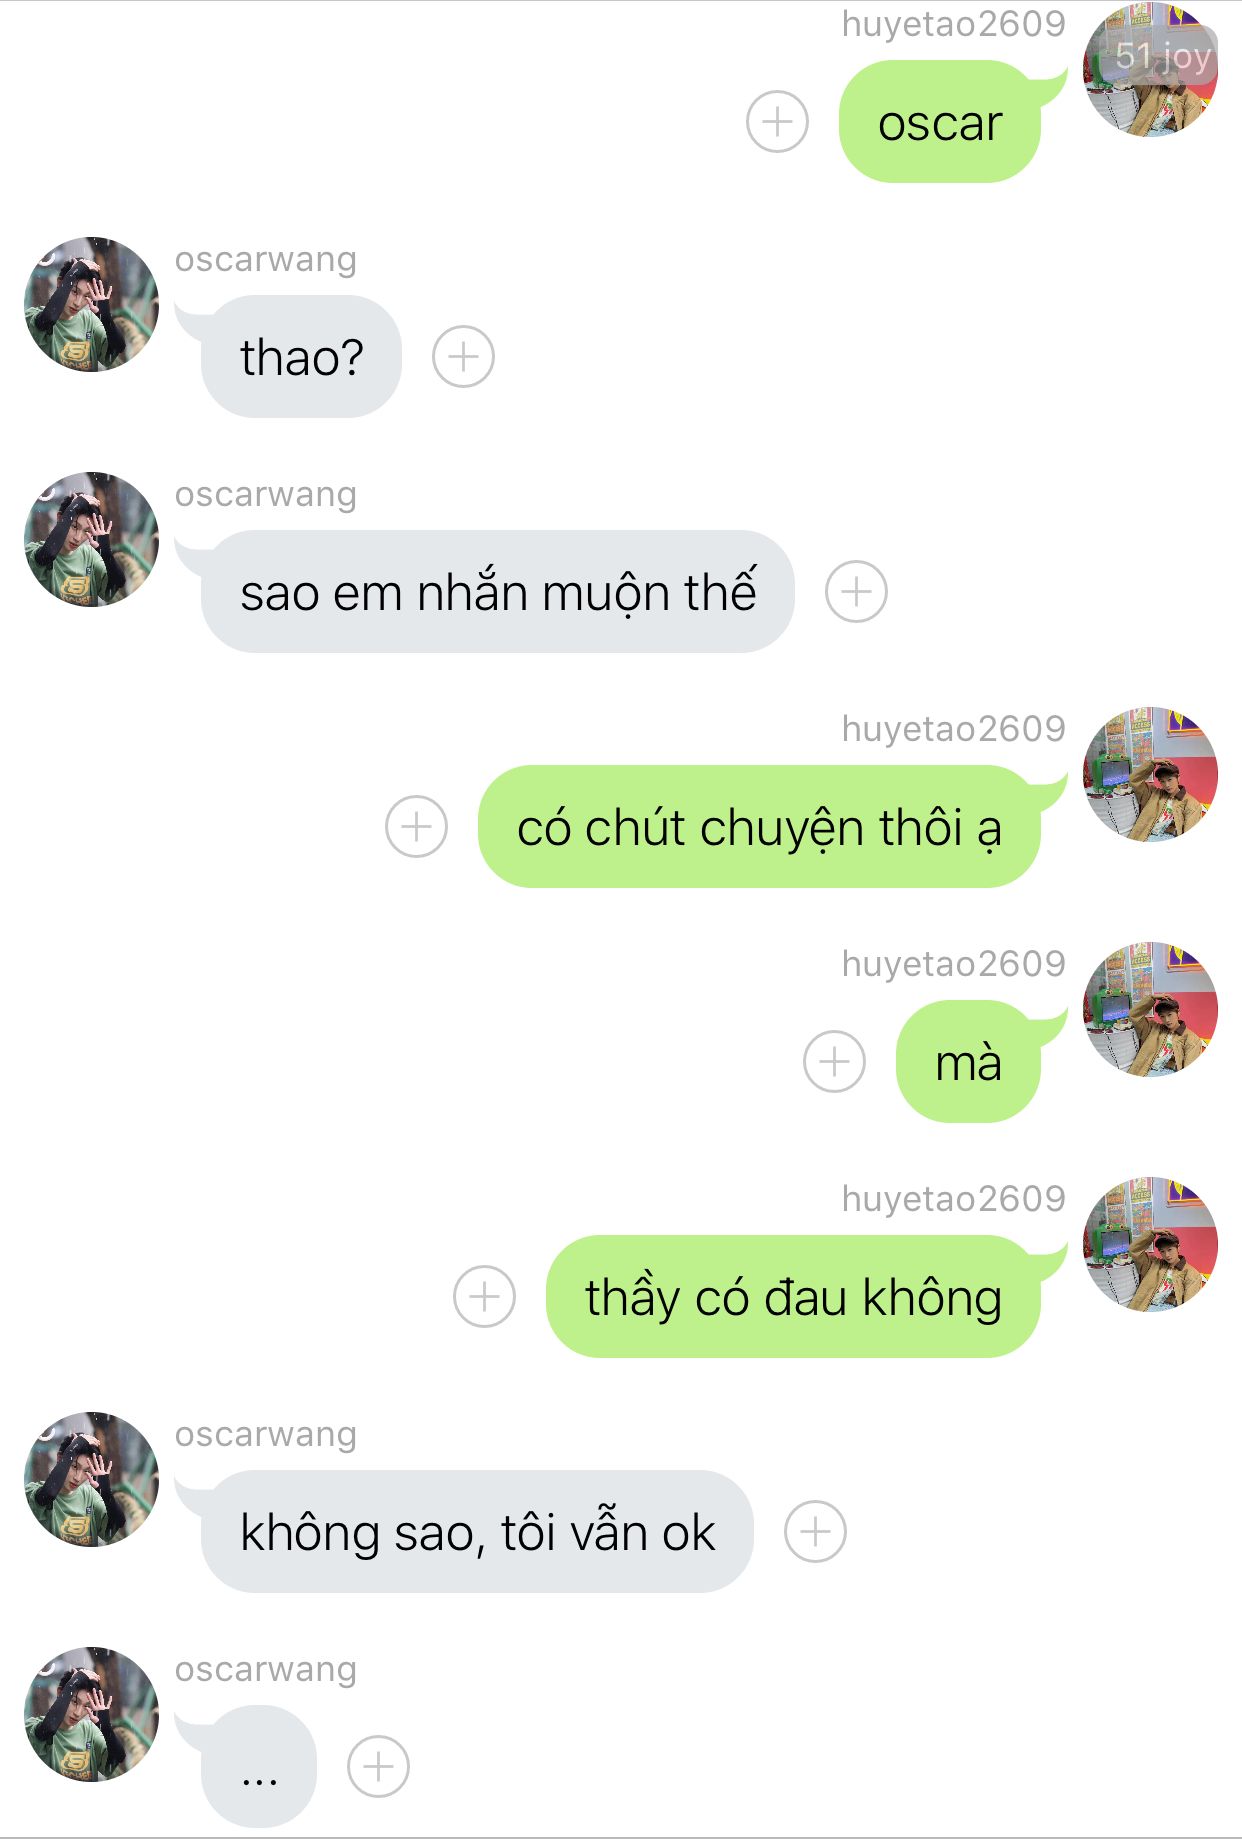The height and width of the screenshot is (1839, 1242).
Task: Select the 'thầy có đau không' bubble
Action: click(794, 1297)
